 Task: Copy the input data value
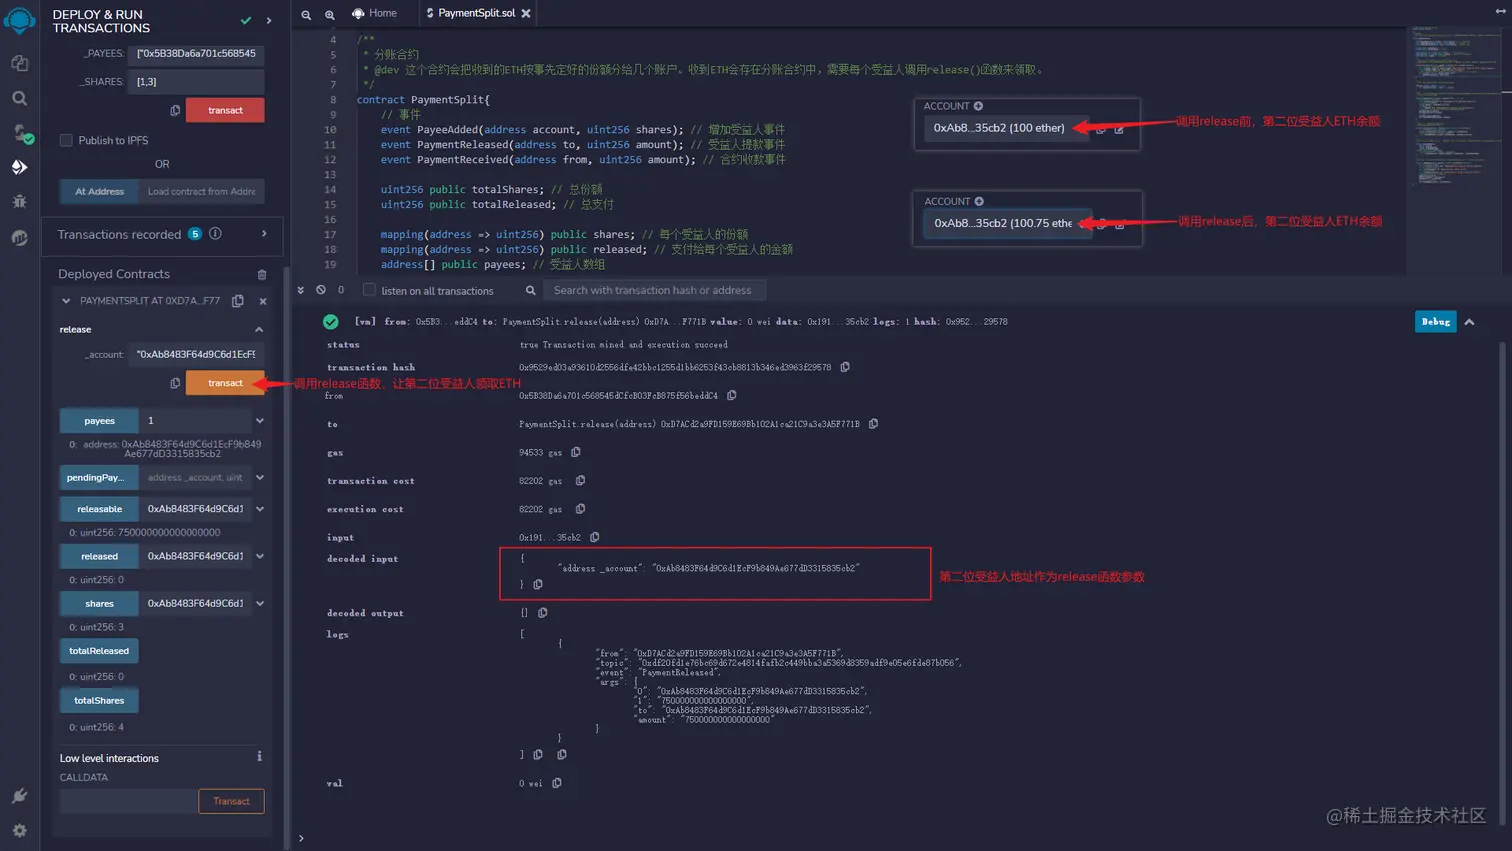coord(595,537)
